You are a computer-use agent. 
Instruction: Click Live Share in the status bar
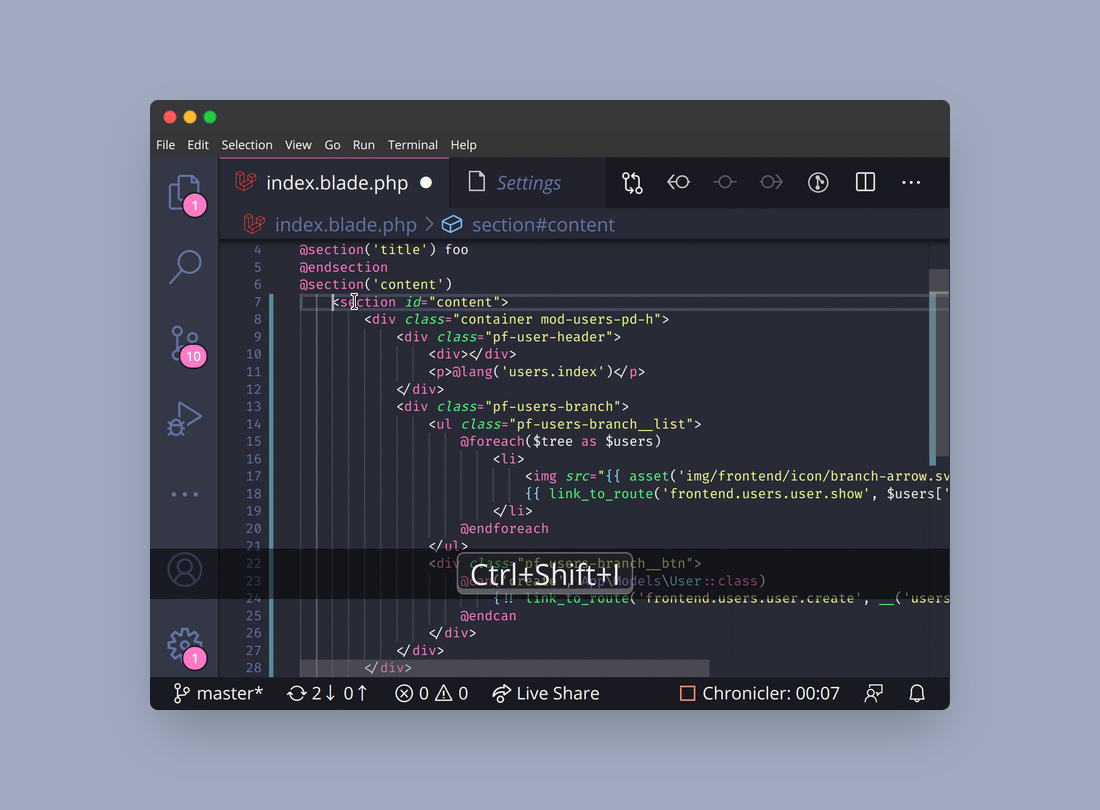[x=546, y=693]
